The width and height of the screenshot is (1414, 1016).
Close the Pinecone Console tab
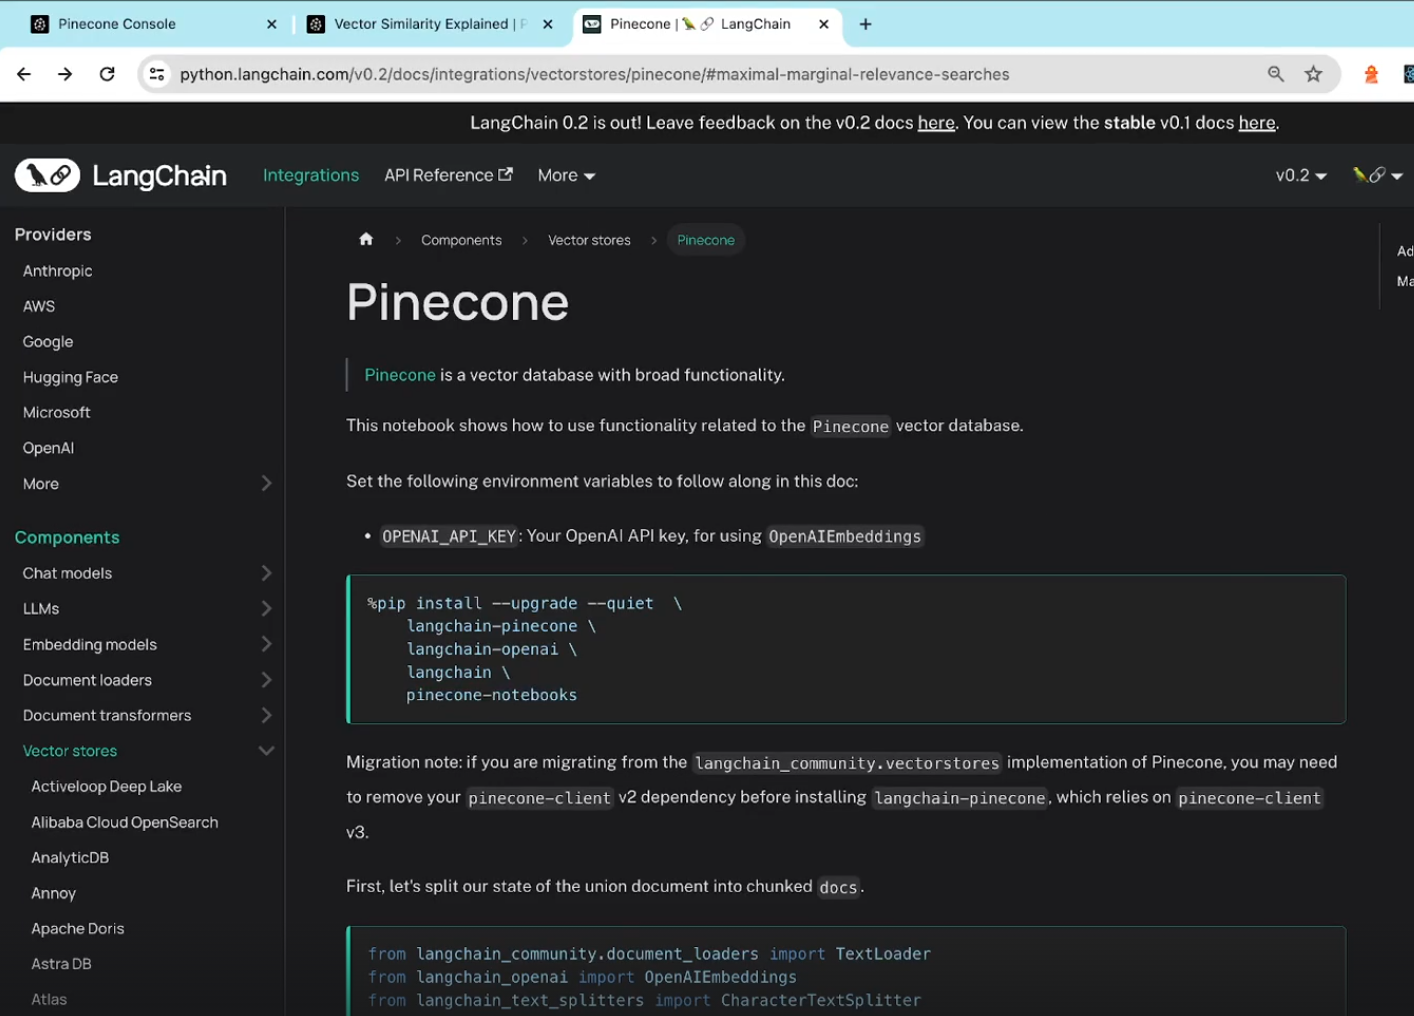pos(272,24)
